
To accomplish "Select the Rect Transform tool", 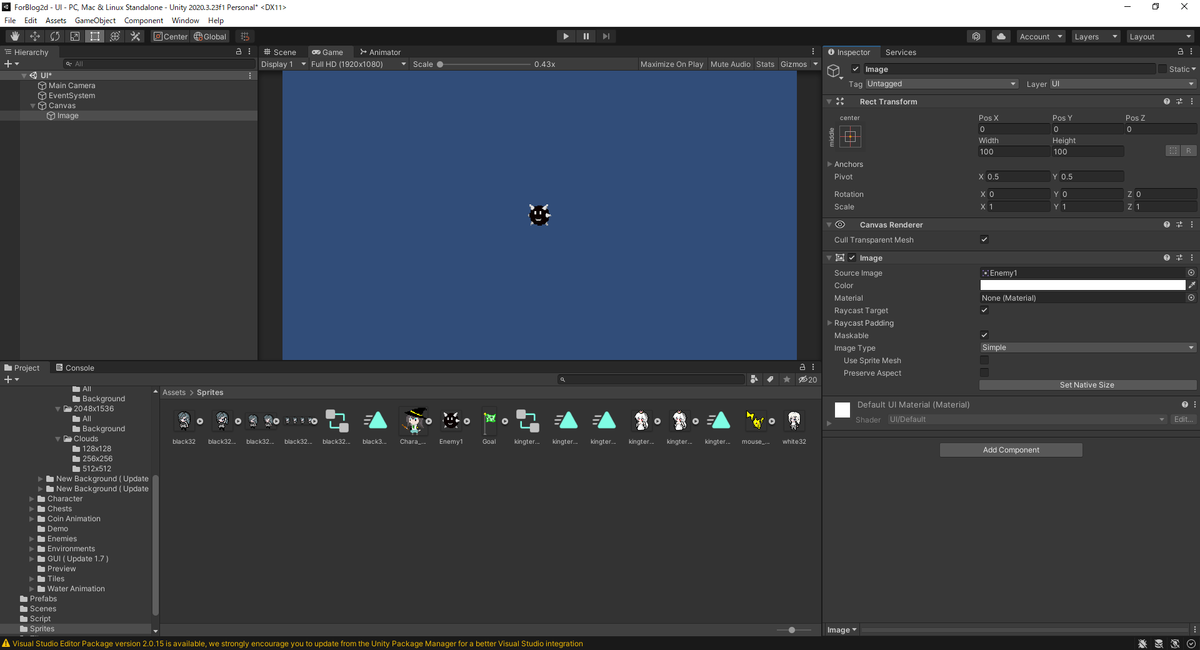I will [94, 36].
